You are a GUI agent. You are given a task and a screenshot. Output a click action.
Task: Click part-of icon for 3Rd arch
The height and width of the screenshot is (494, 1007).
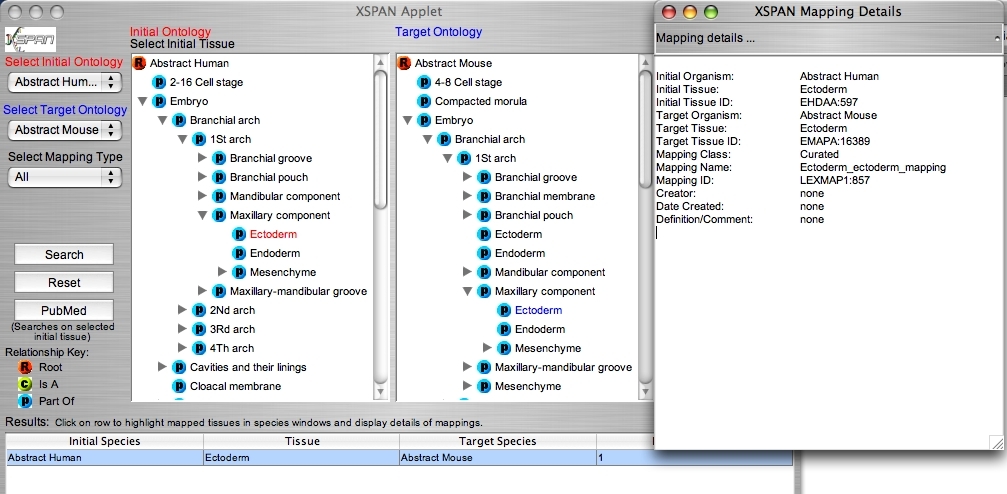pyautogui.click(x=199, y=329)
